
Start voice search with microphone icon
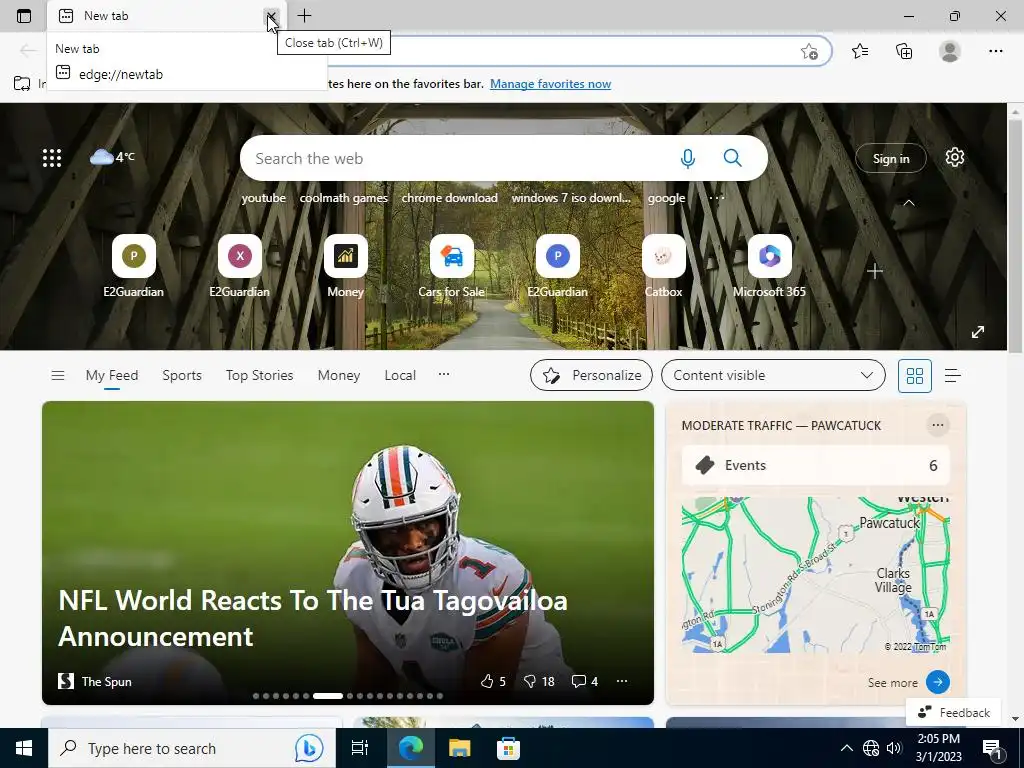(x=688, y=158)
